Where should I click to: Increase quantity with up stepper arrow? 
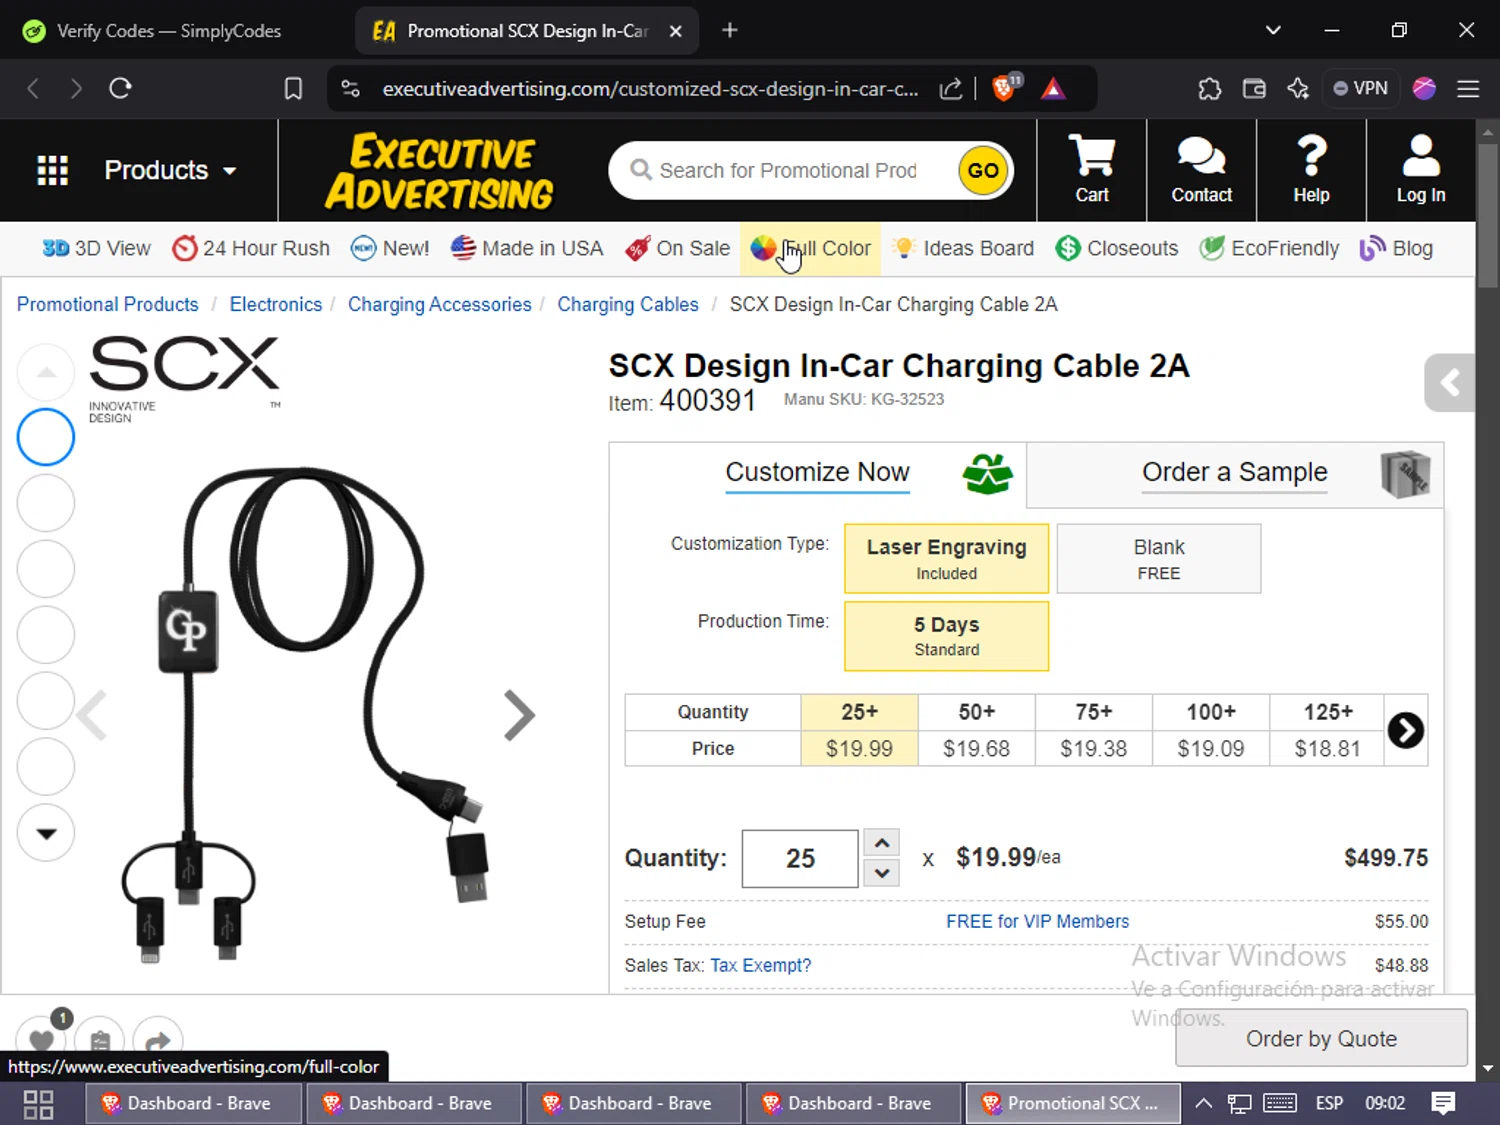[x=882, y=843]
